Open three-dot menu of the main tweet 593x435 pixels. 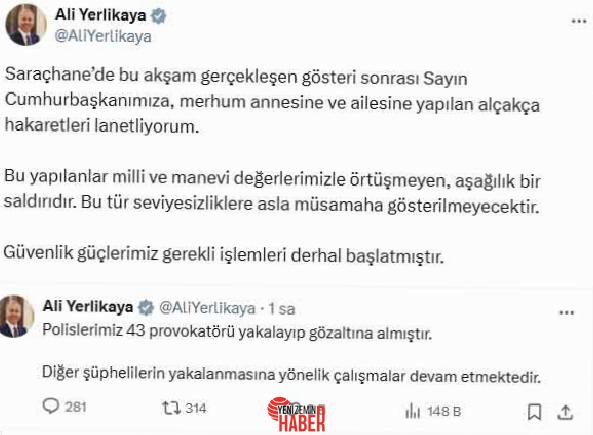click(x=579, y=21)
